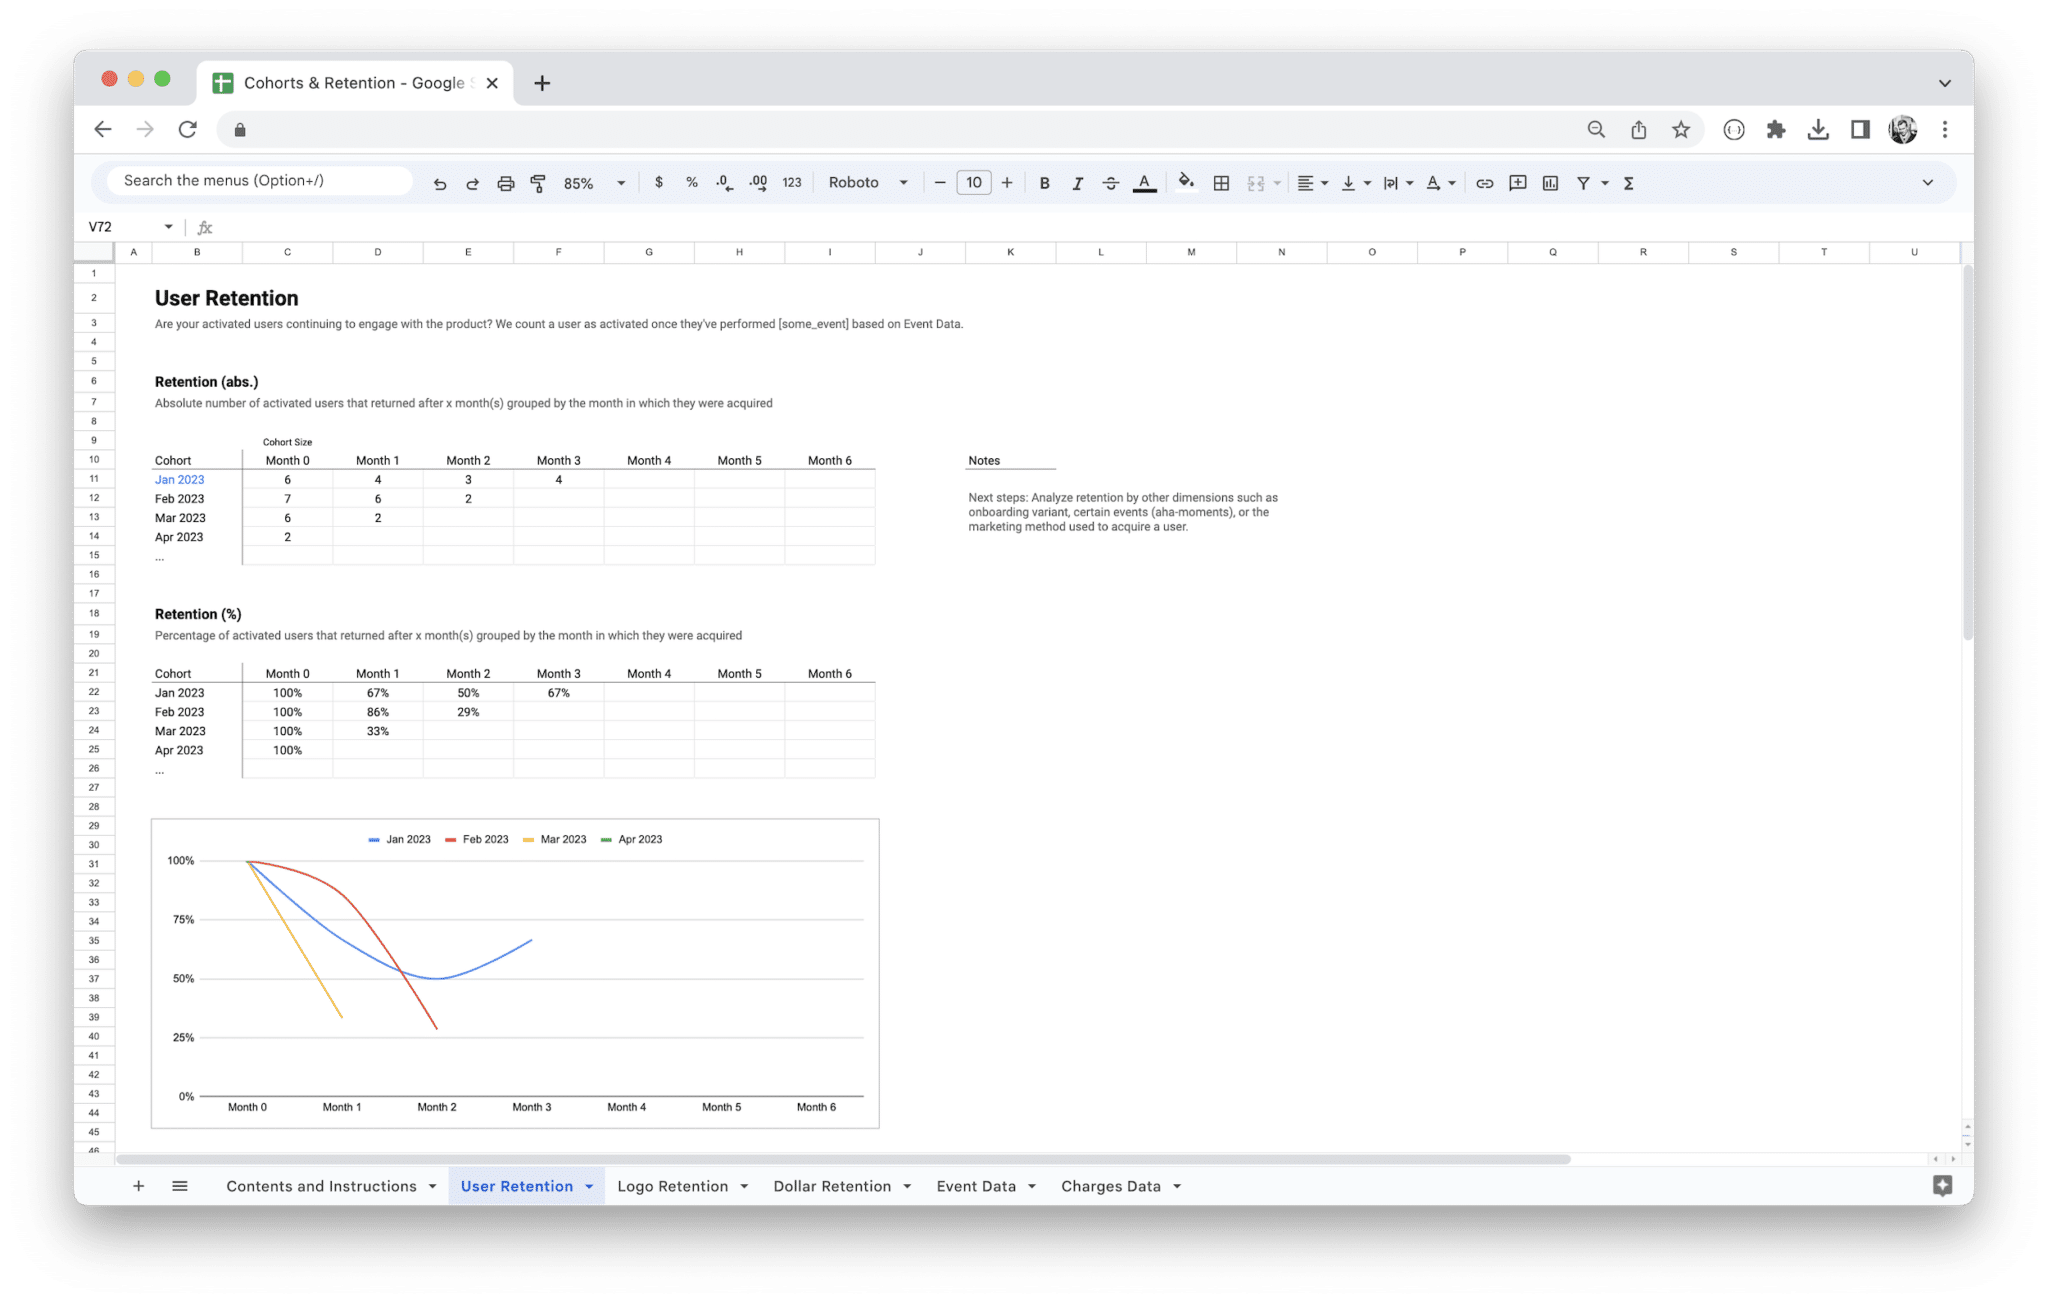The width and height of the screenshot is (2048, 1303).
Task: Open Insert chart via the chart icon
Action: click(x=1550, y=183)
